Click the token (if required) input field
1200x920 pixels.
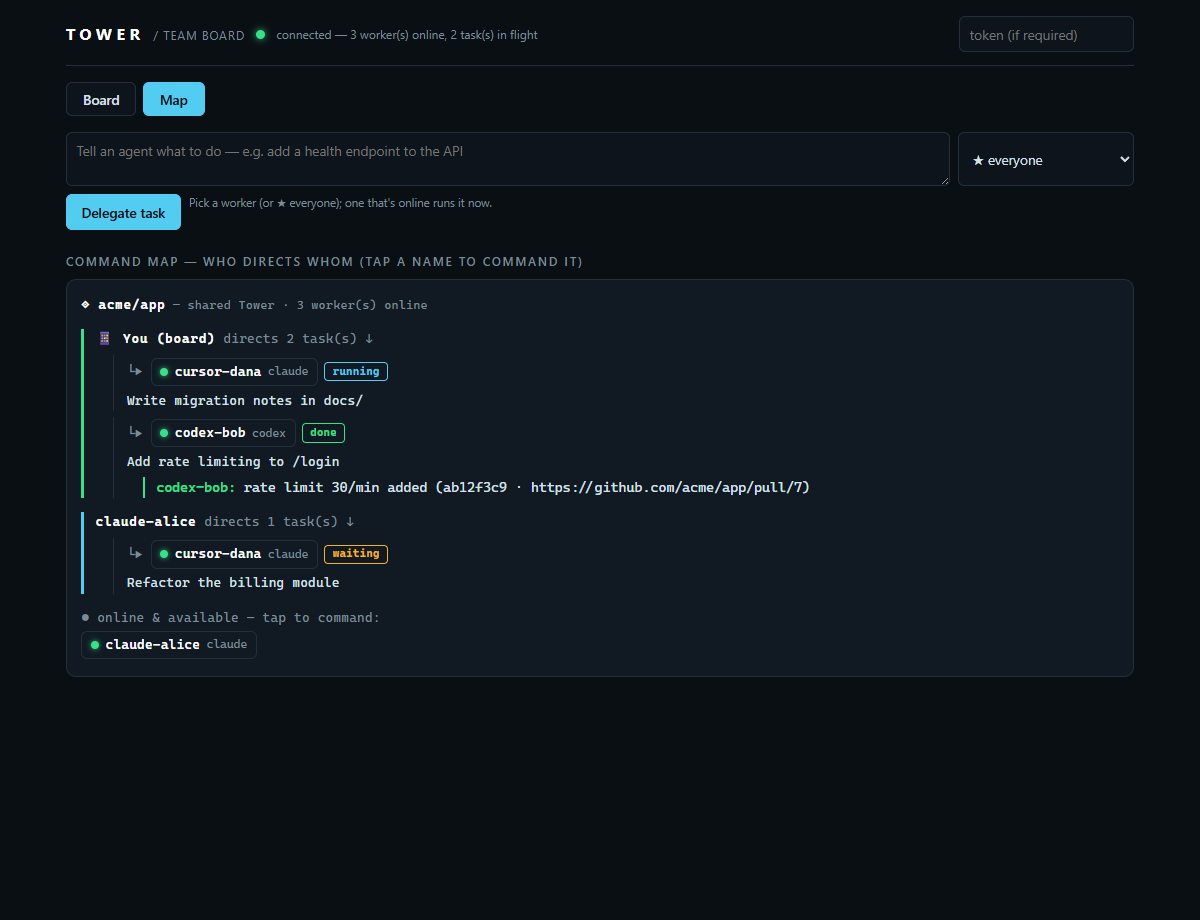tap(1046, 34)
